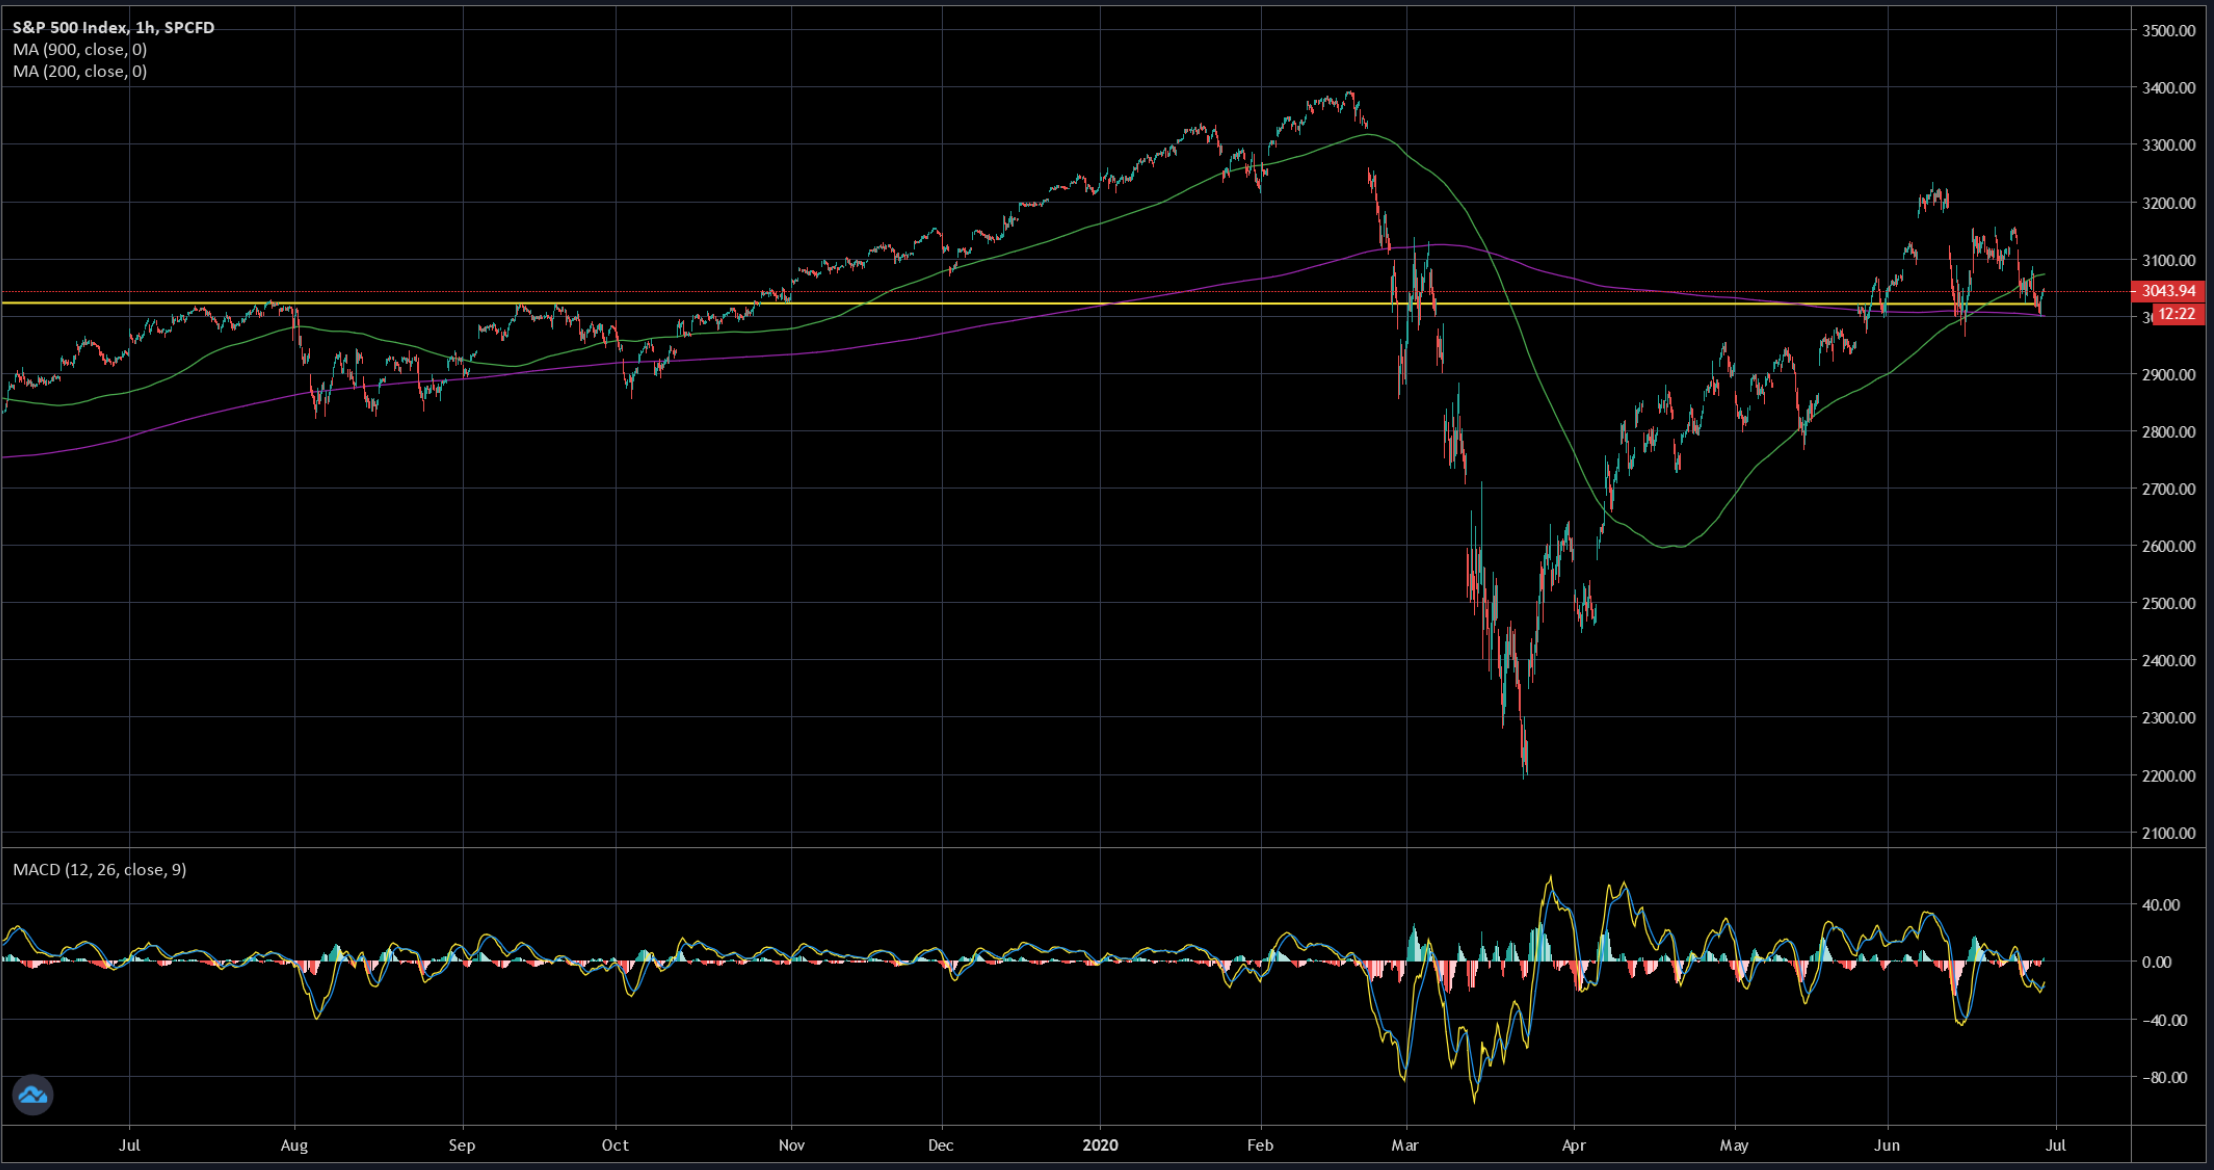Click the TradingView cloud logo icon
This screenshot has width=2214, height=1170.
pos(33,1095)
